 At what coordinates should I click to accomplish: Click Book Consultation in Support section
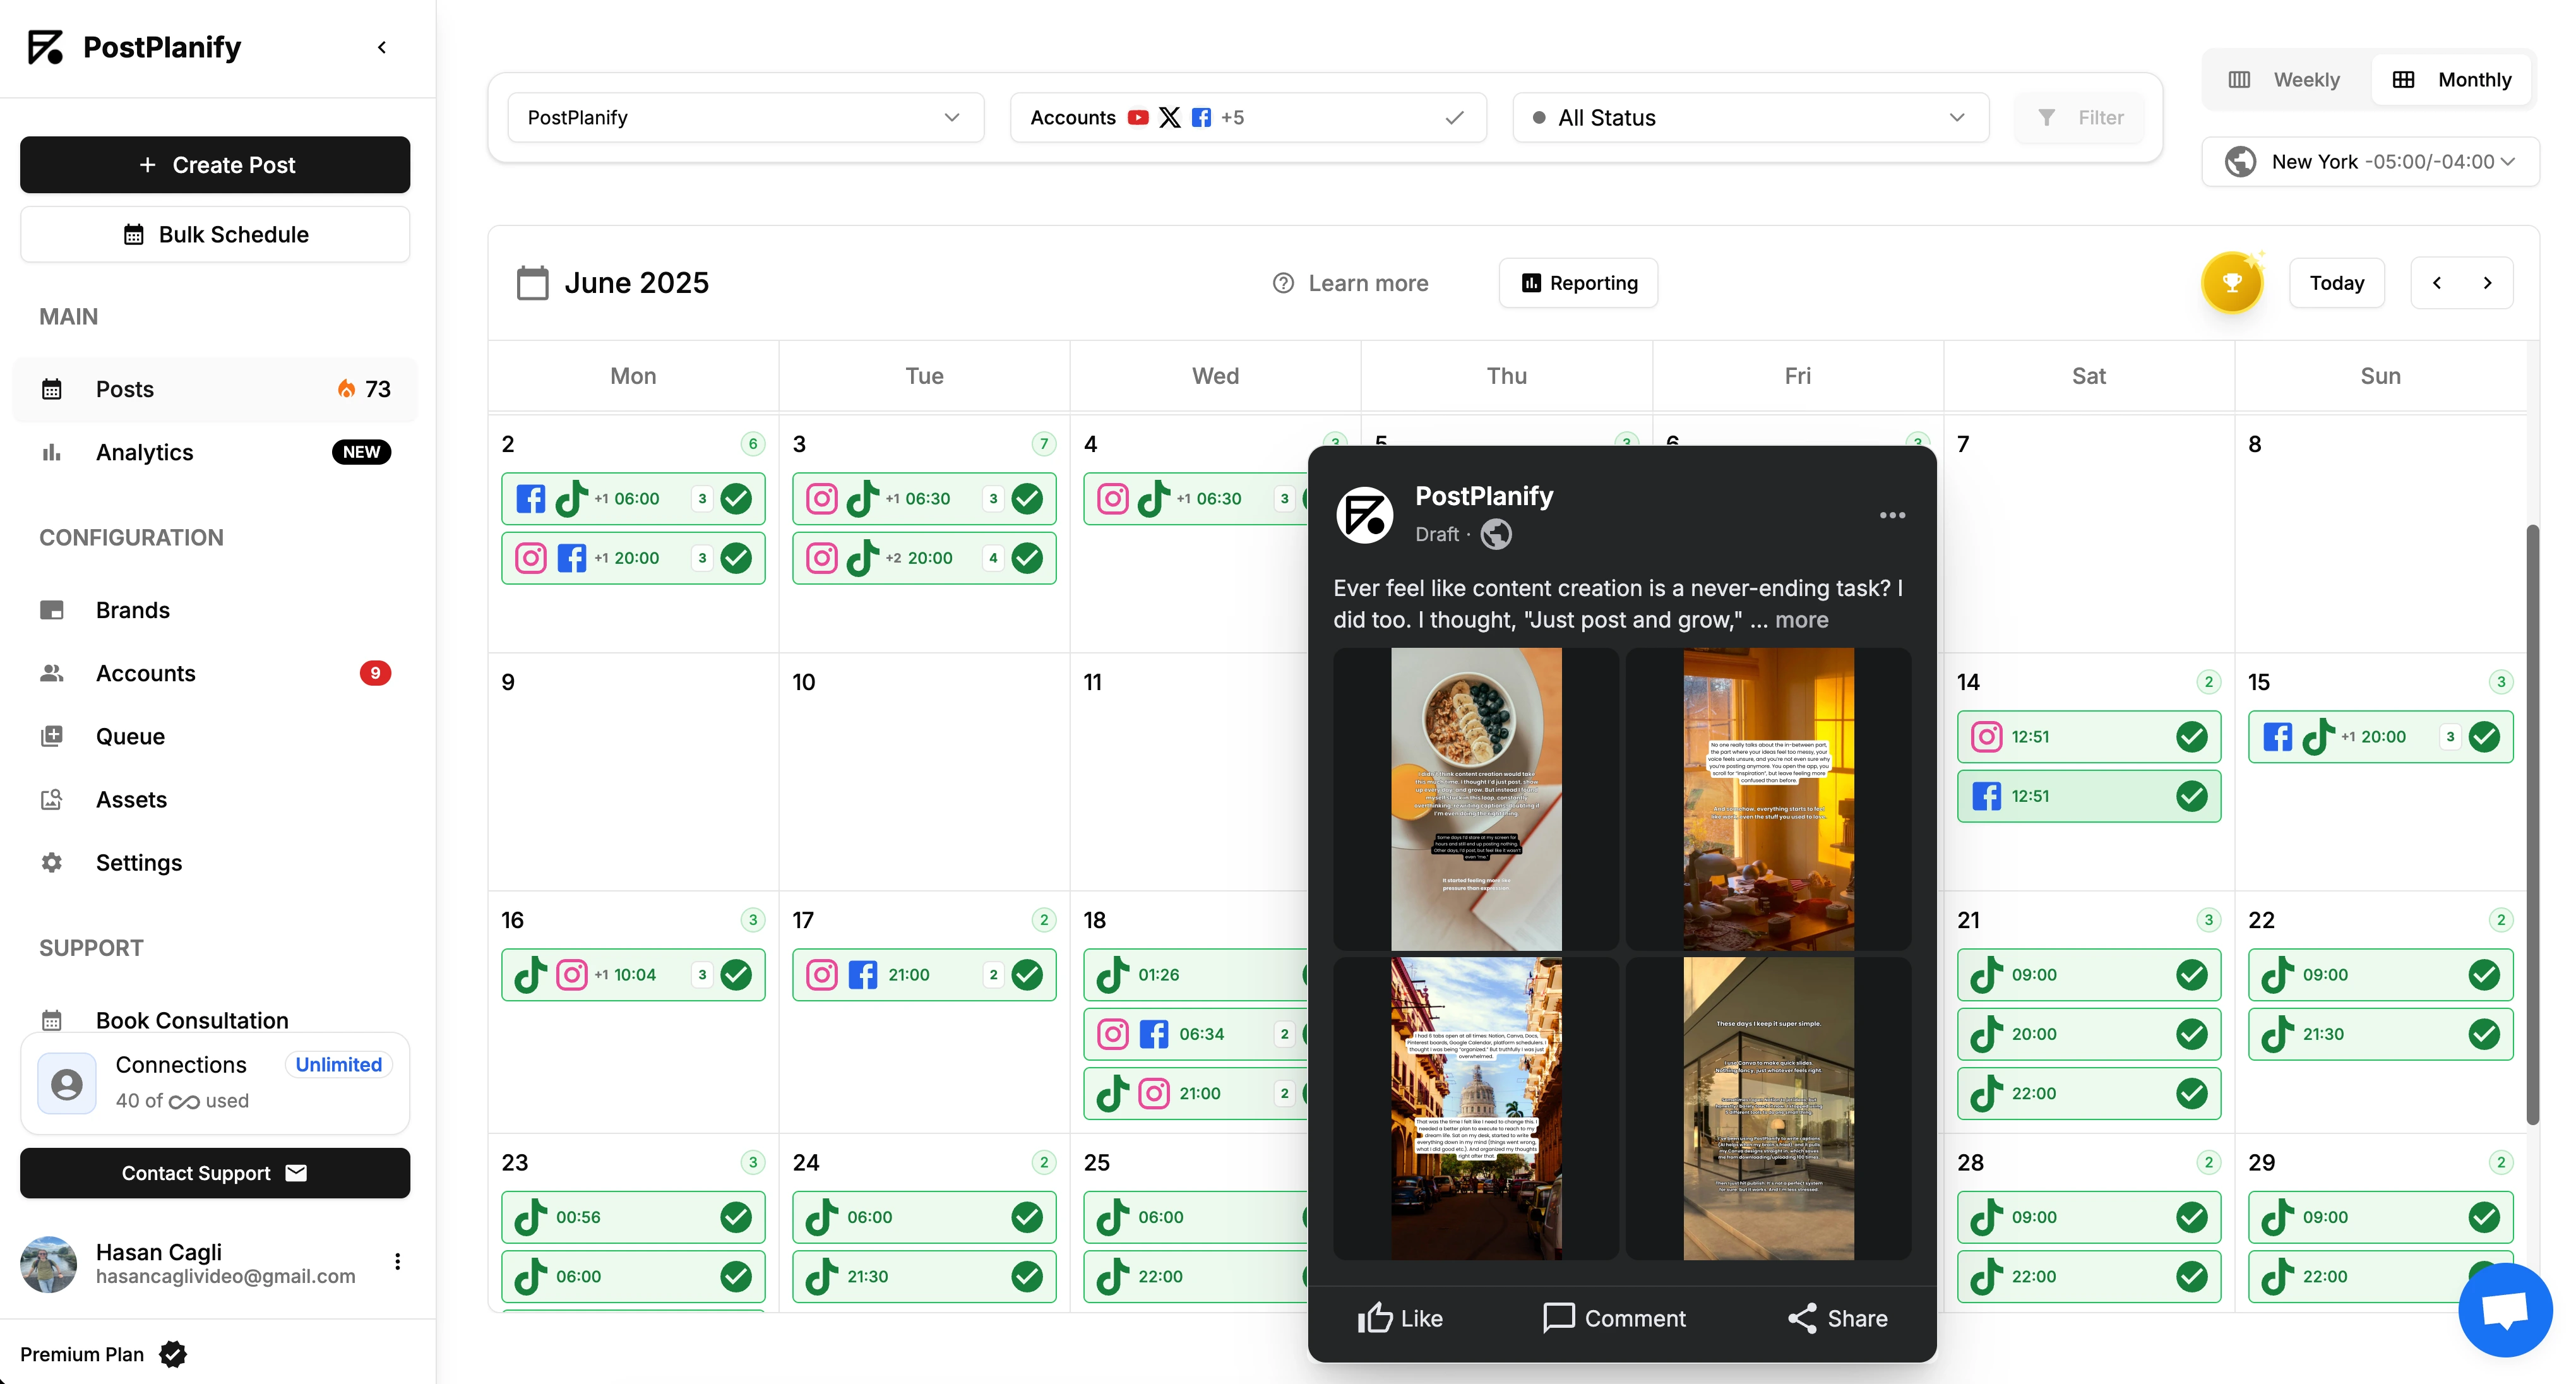[192, 1020]
